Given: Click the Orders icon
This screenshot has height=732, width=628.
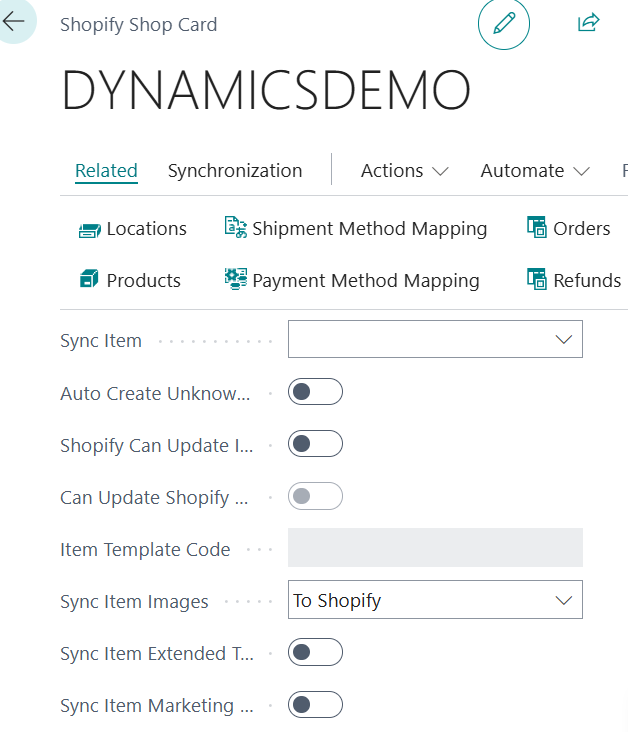Looking at the screenshot, I should [x=536, y=227].
